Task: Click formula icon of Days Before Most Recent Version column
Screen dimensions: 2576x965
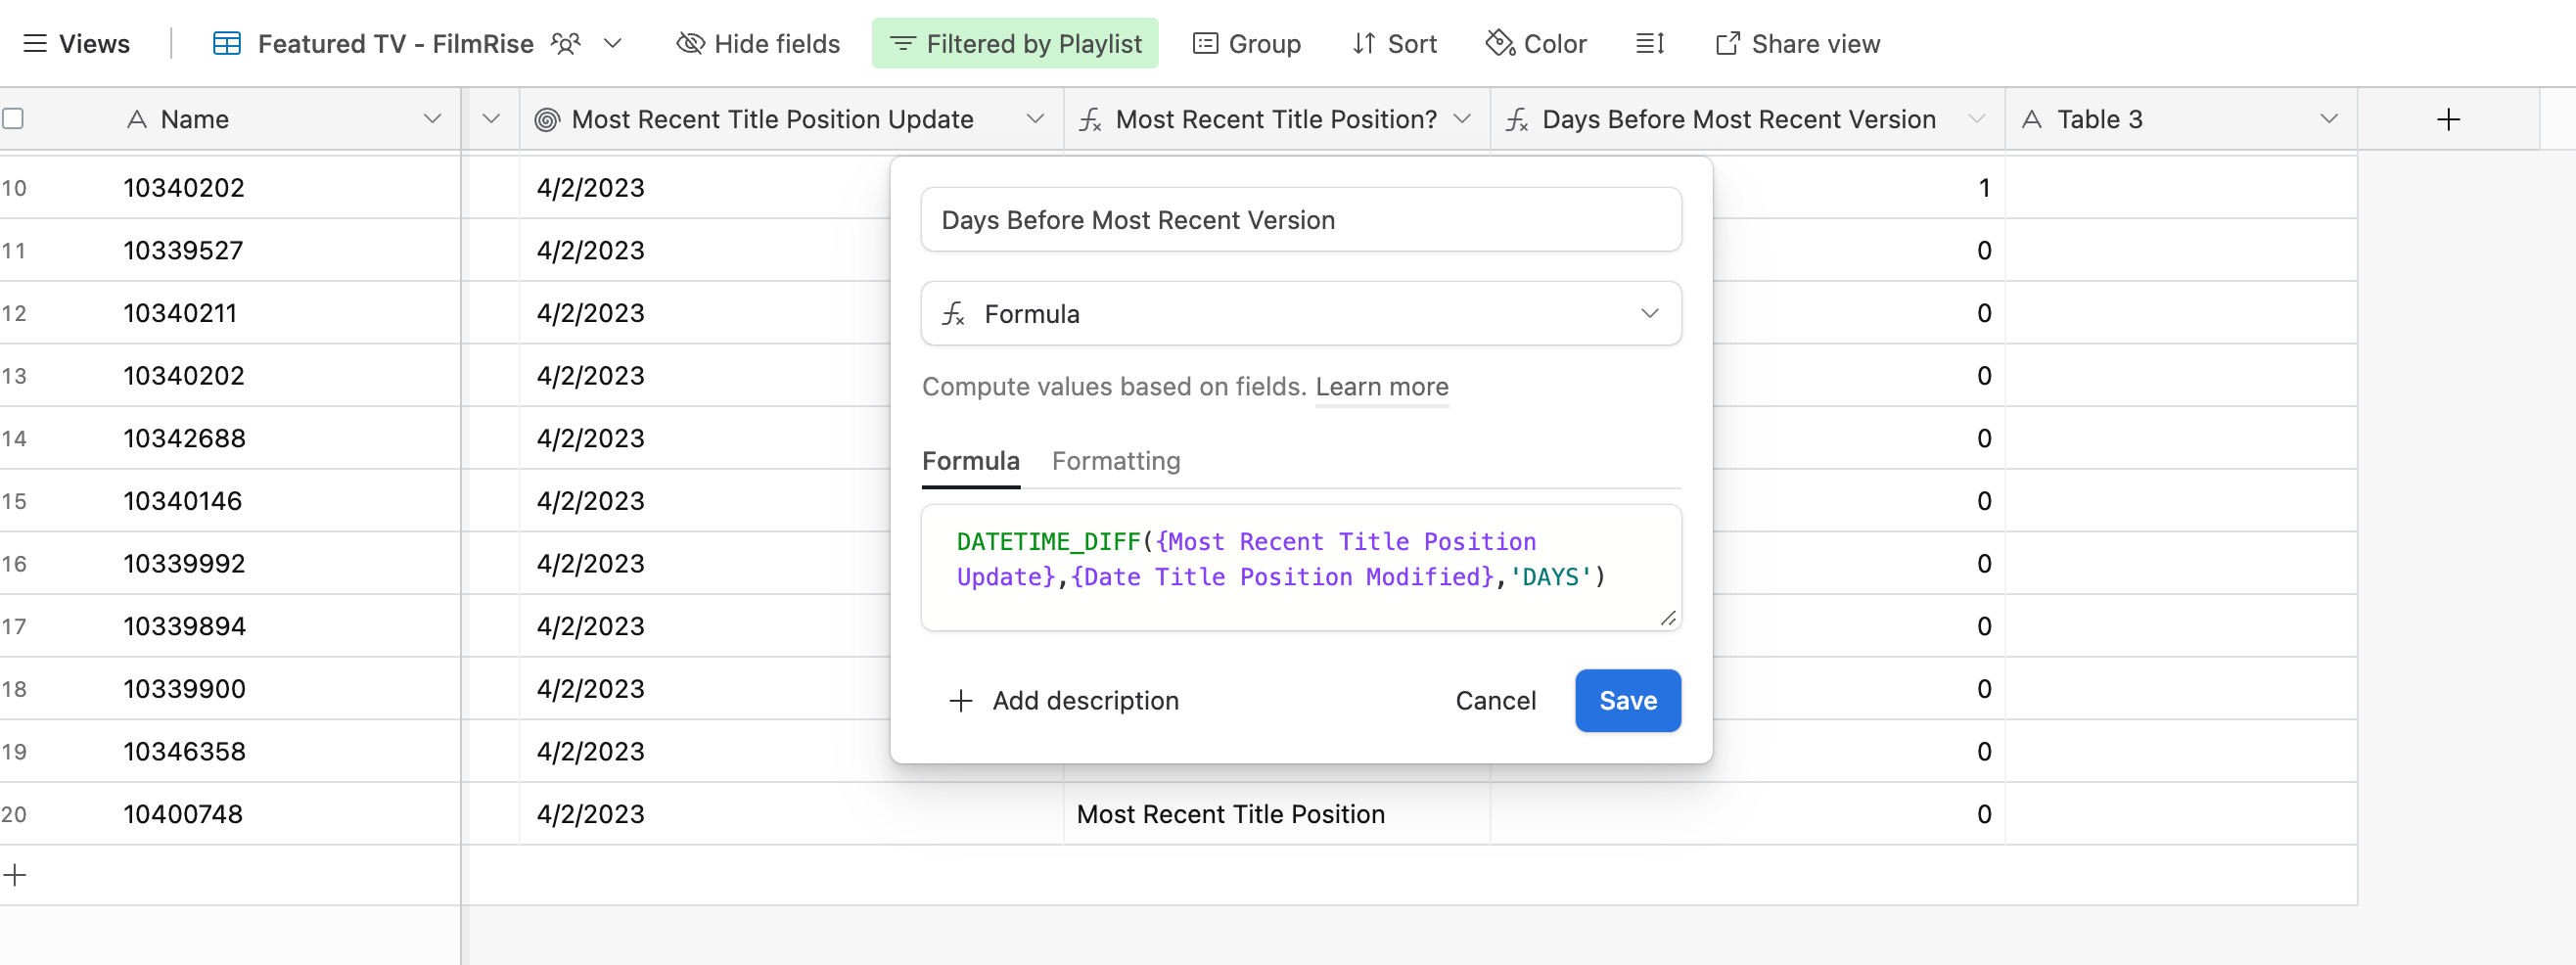Action: click(x=1517, y=119)
